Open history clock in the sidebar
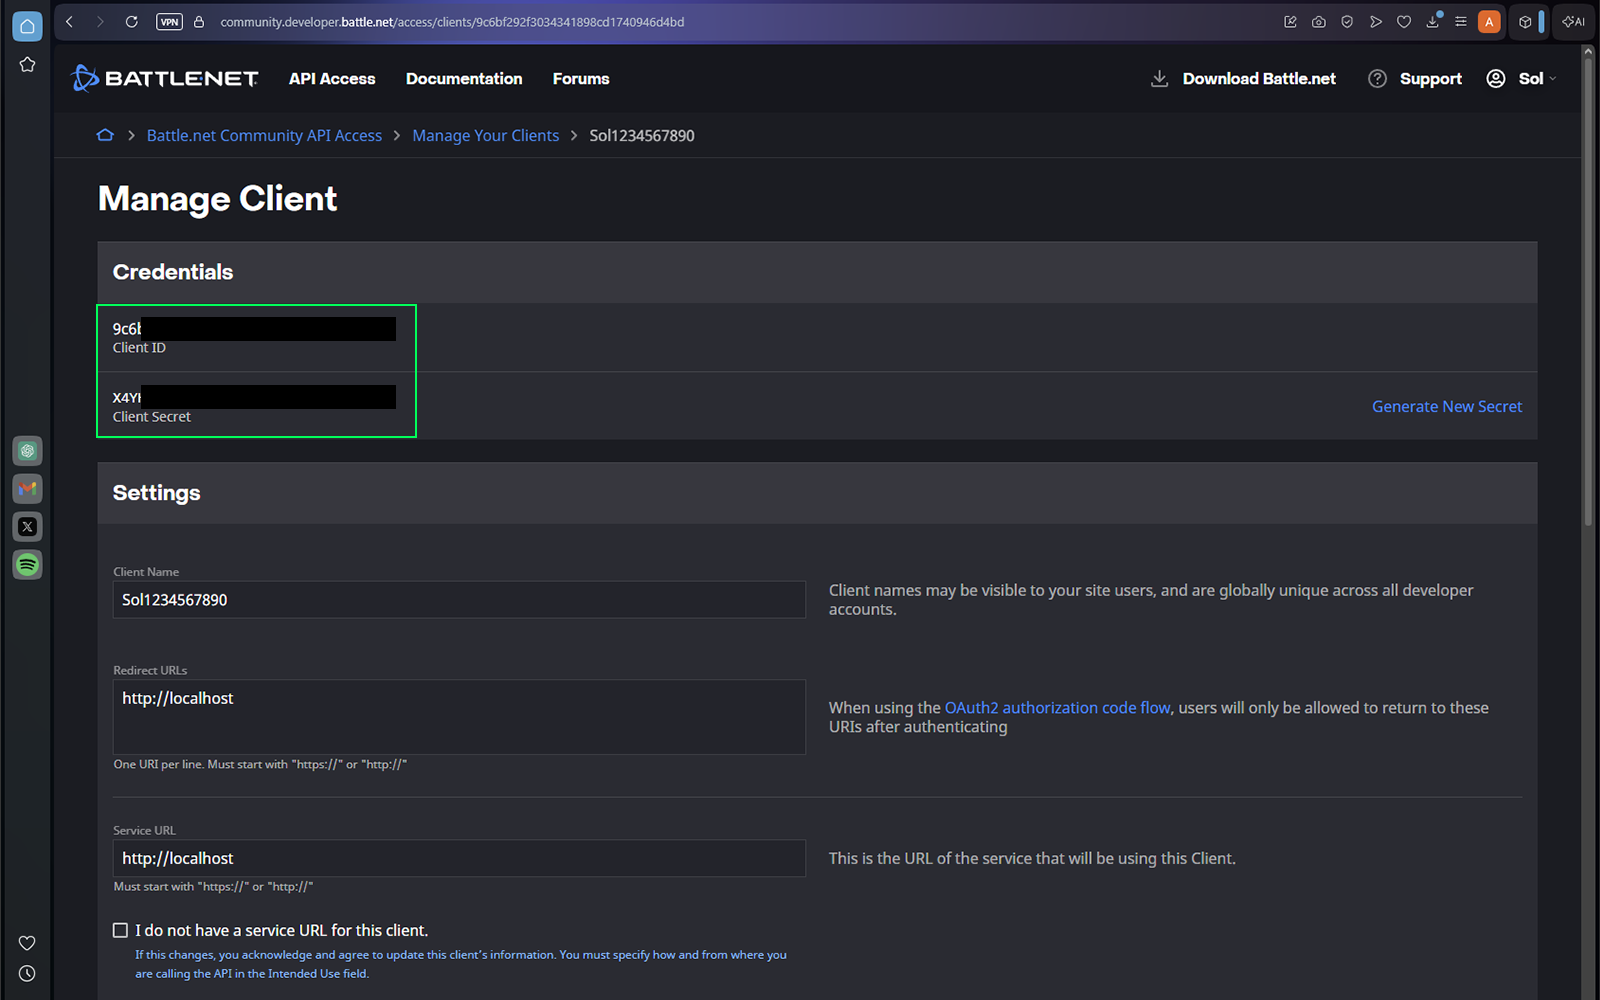1600x1000 pixels. [27, 973]
